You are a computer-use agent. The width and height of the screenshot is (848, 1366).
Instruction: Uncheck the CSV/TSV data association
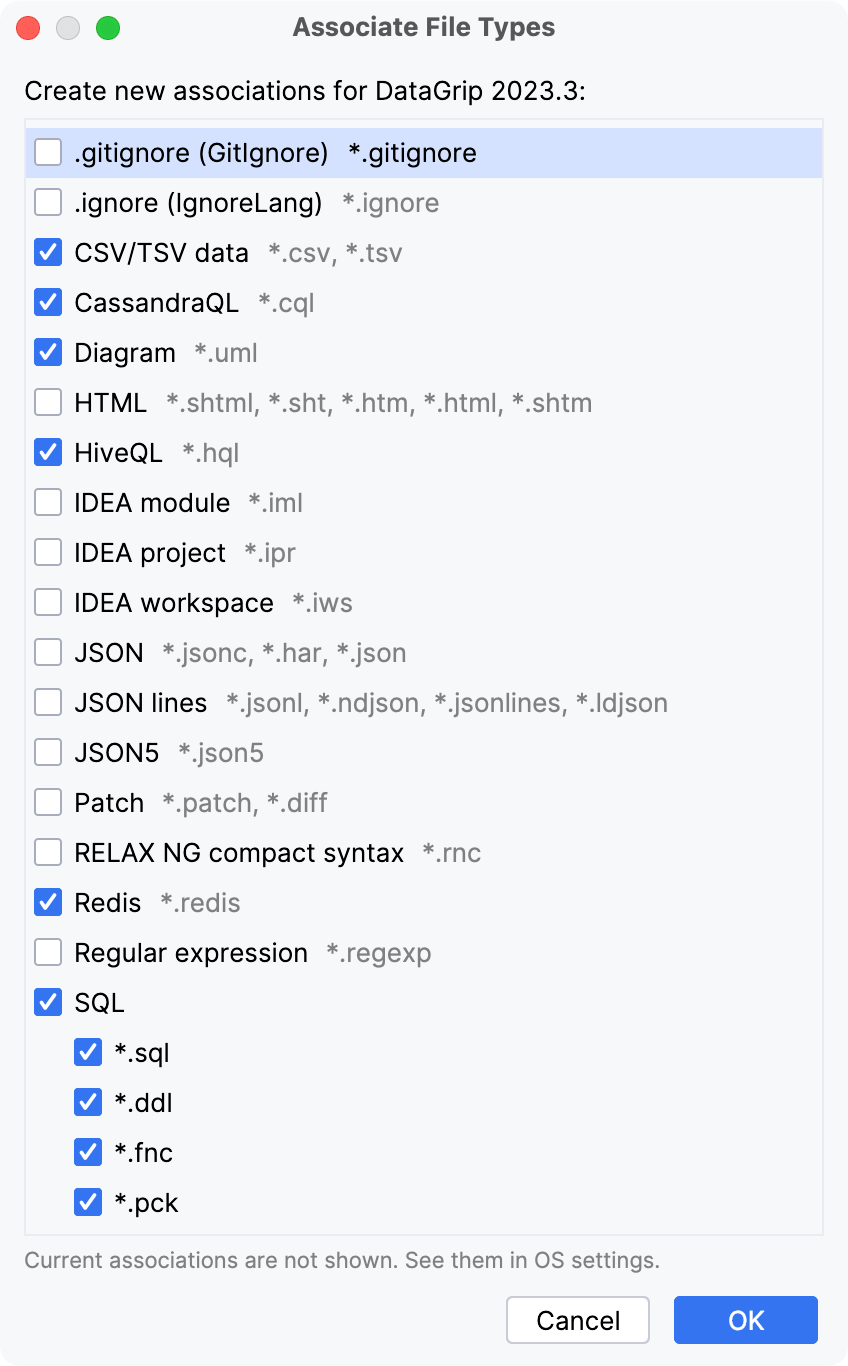pos(47,252)
